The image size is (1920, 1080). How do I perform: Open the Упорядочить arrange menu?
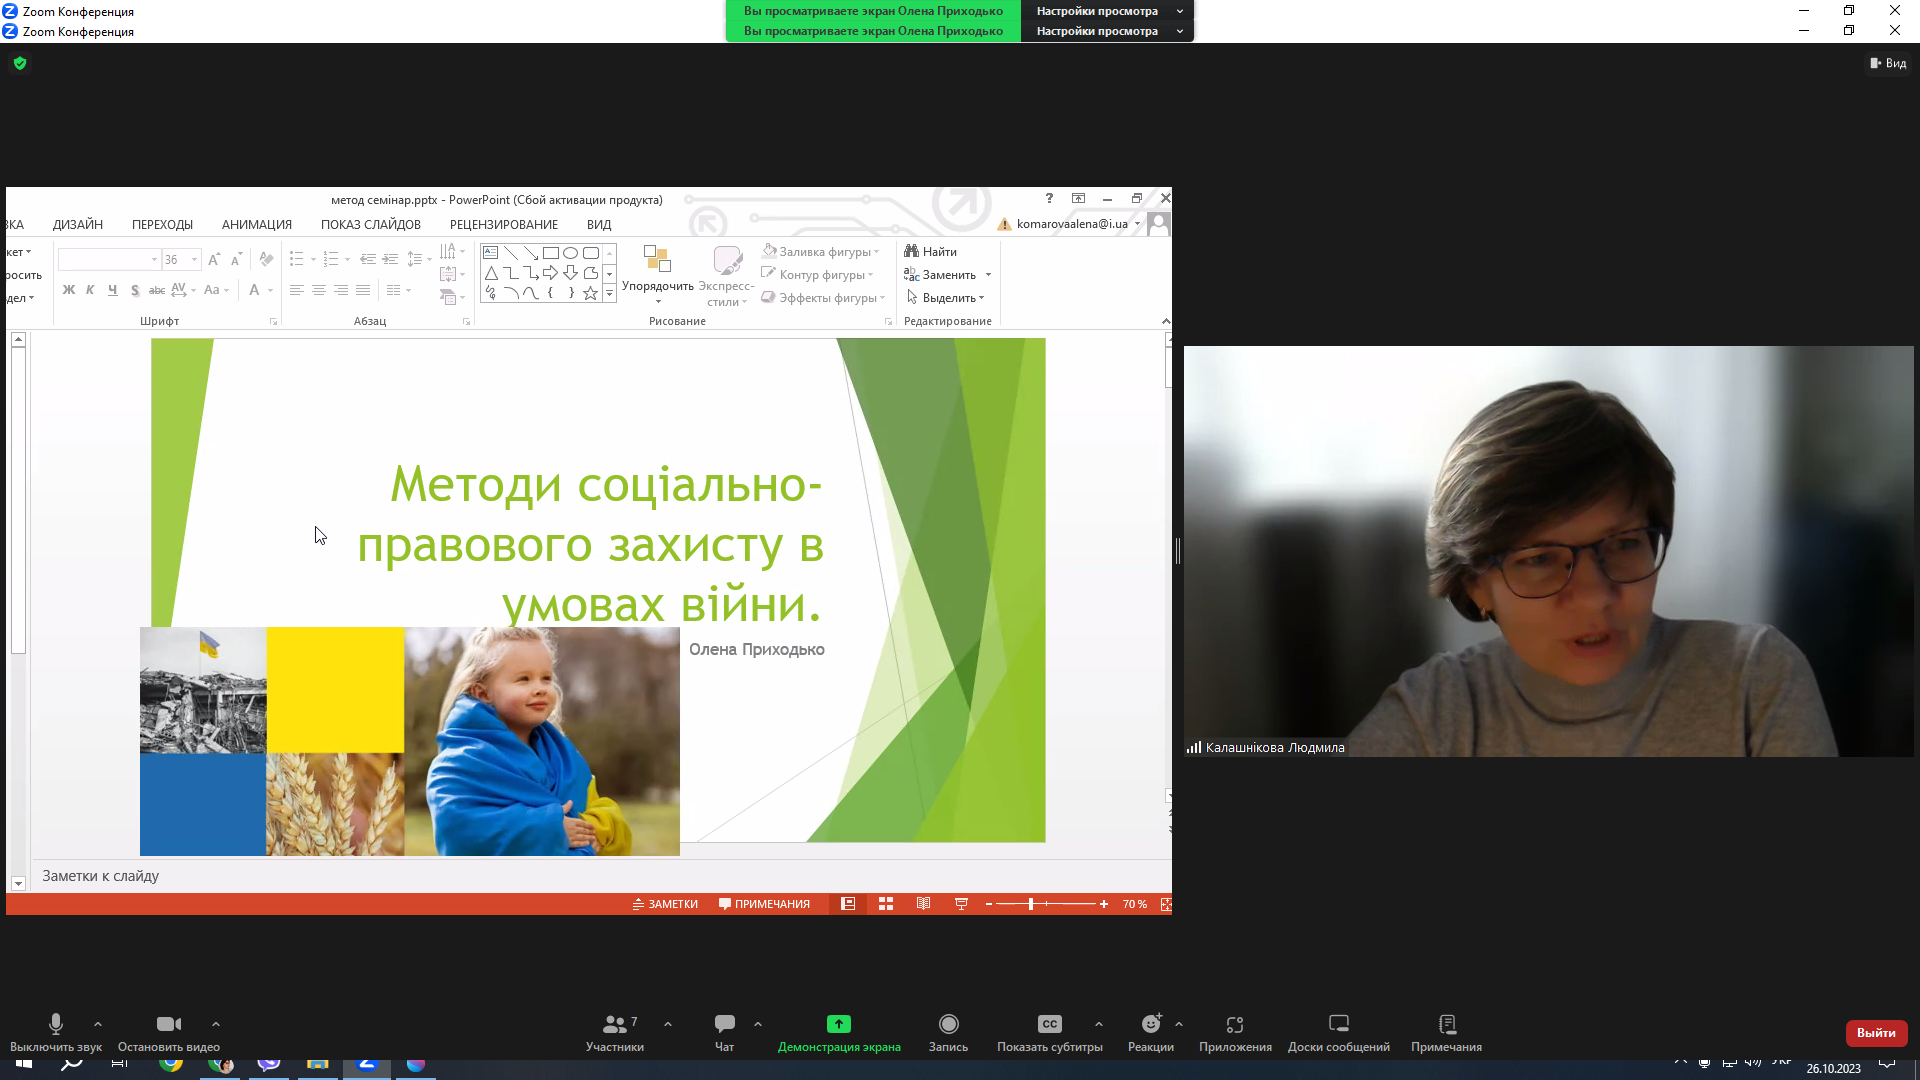click(x=658, y=275)
